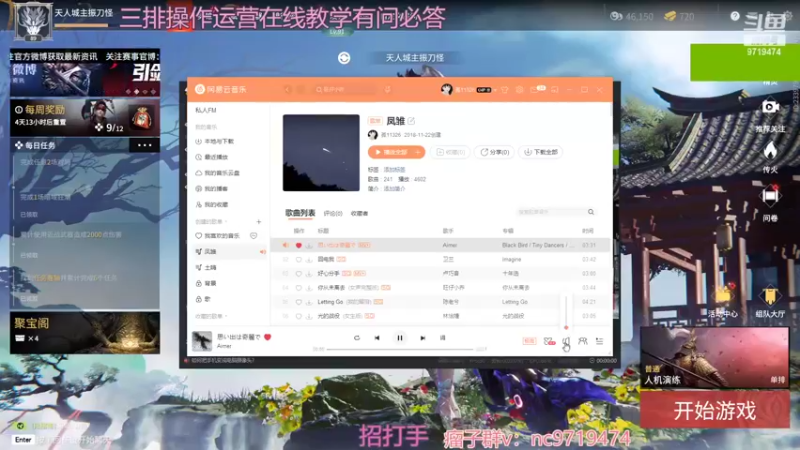Open the play queue list icon
Viewport: 800px width, 450px height.
point(599,341)
